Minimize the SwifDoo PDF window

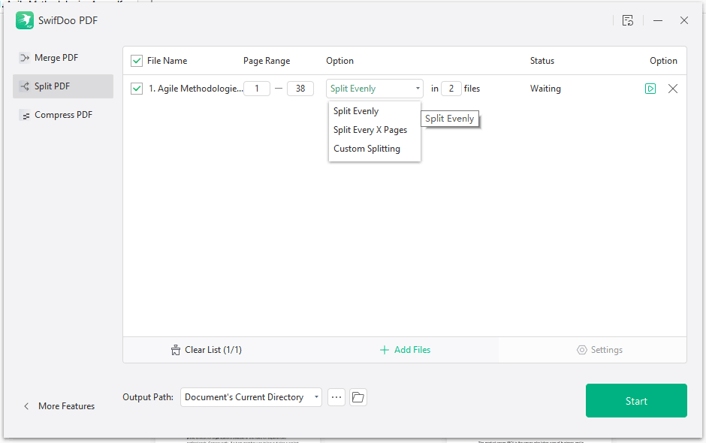[658, 20]
